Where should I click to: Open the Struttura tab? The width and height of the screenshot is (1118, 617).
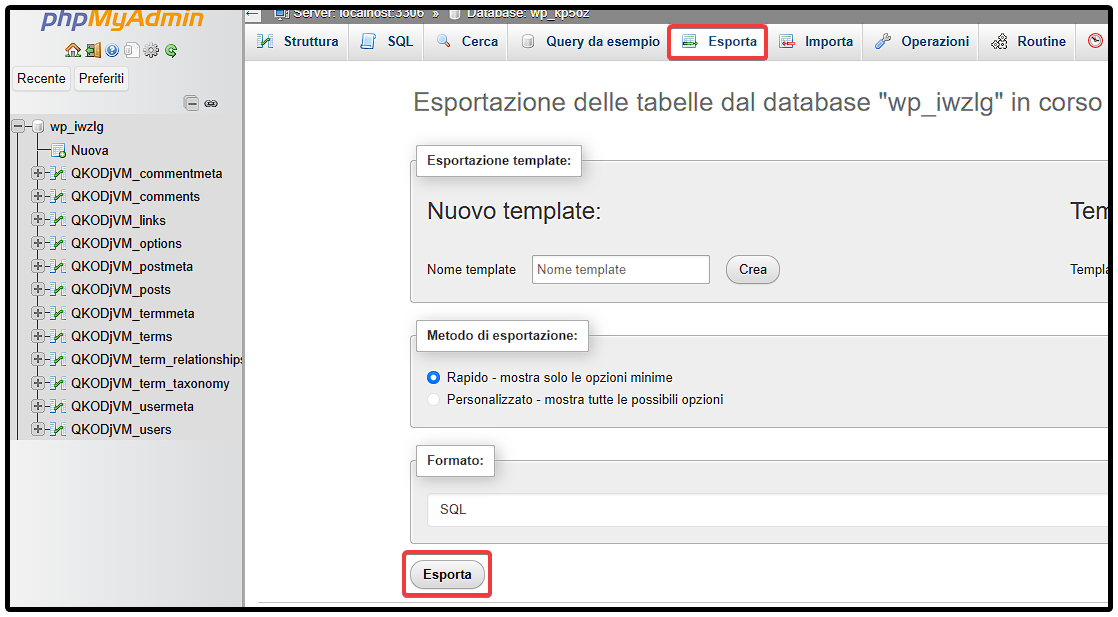click(297, 41)
